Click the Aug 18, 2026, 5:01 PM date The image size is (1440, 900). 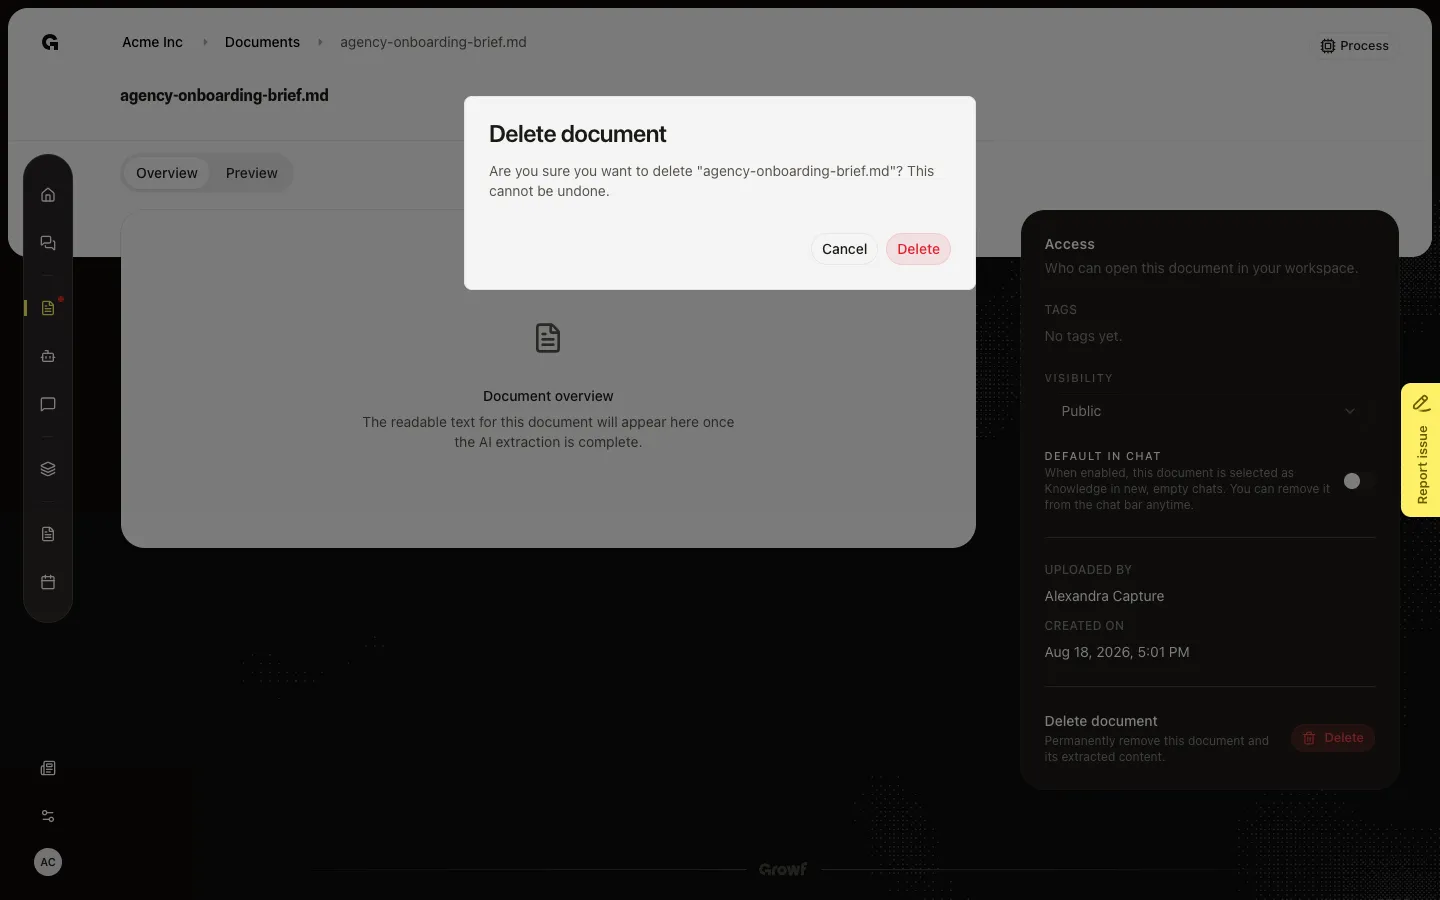(x=1117, y=652)
